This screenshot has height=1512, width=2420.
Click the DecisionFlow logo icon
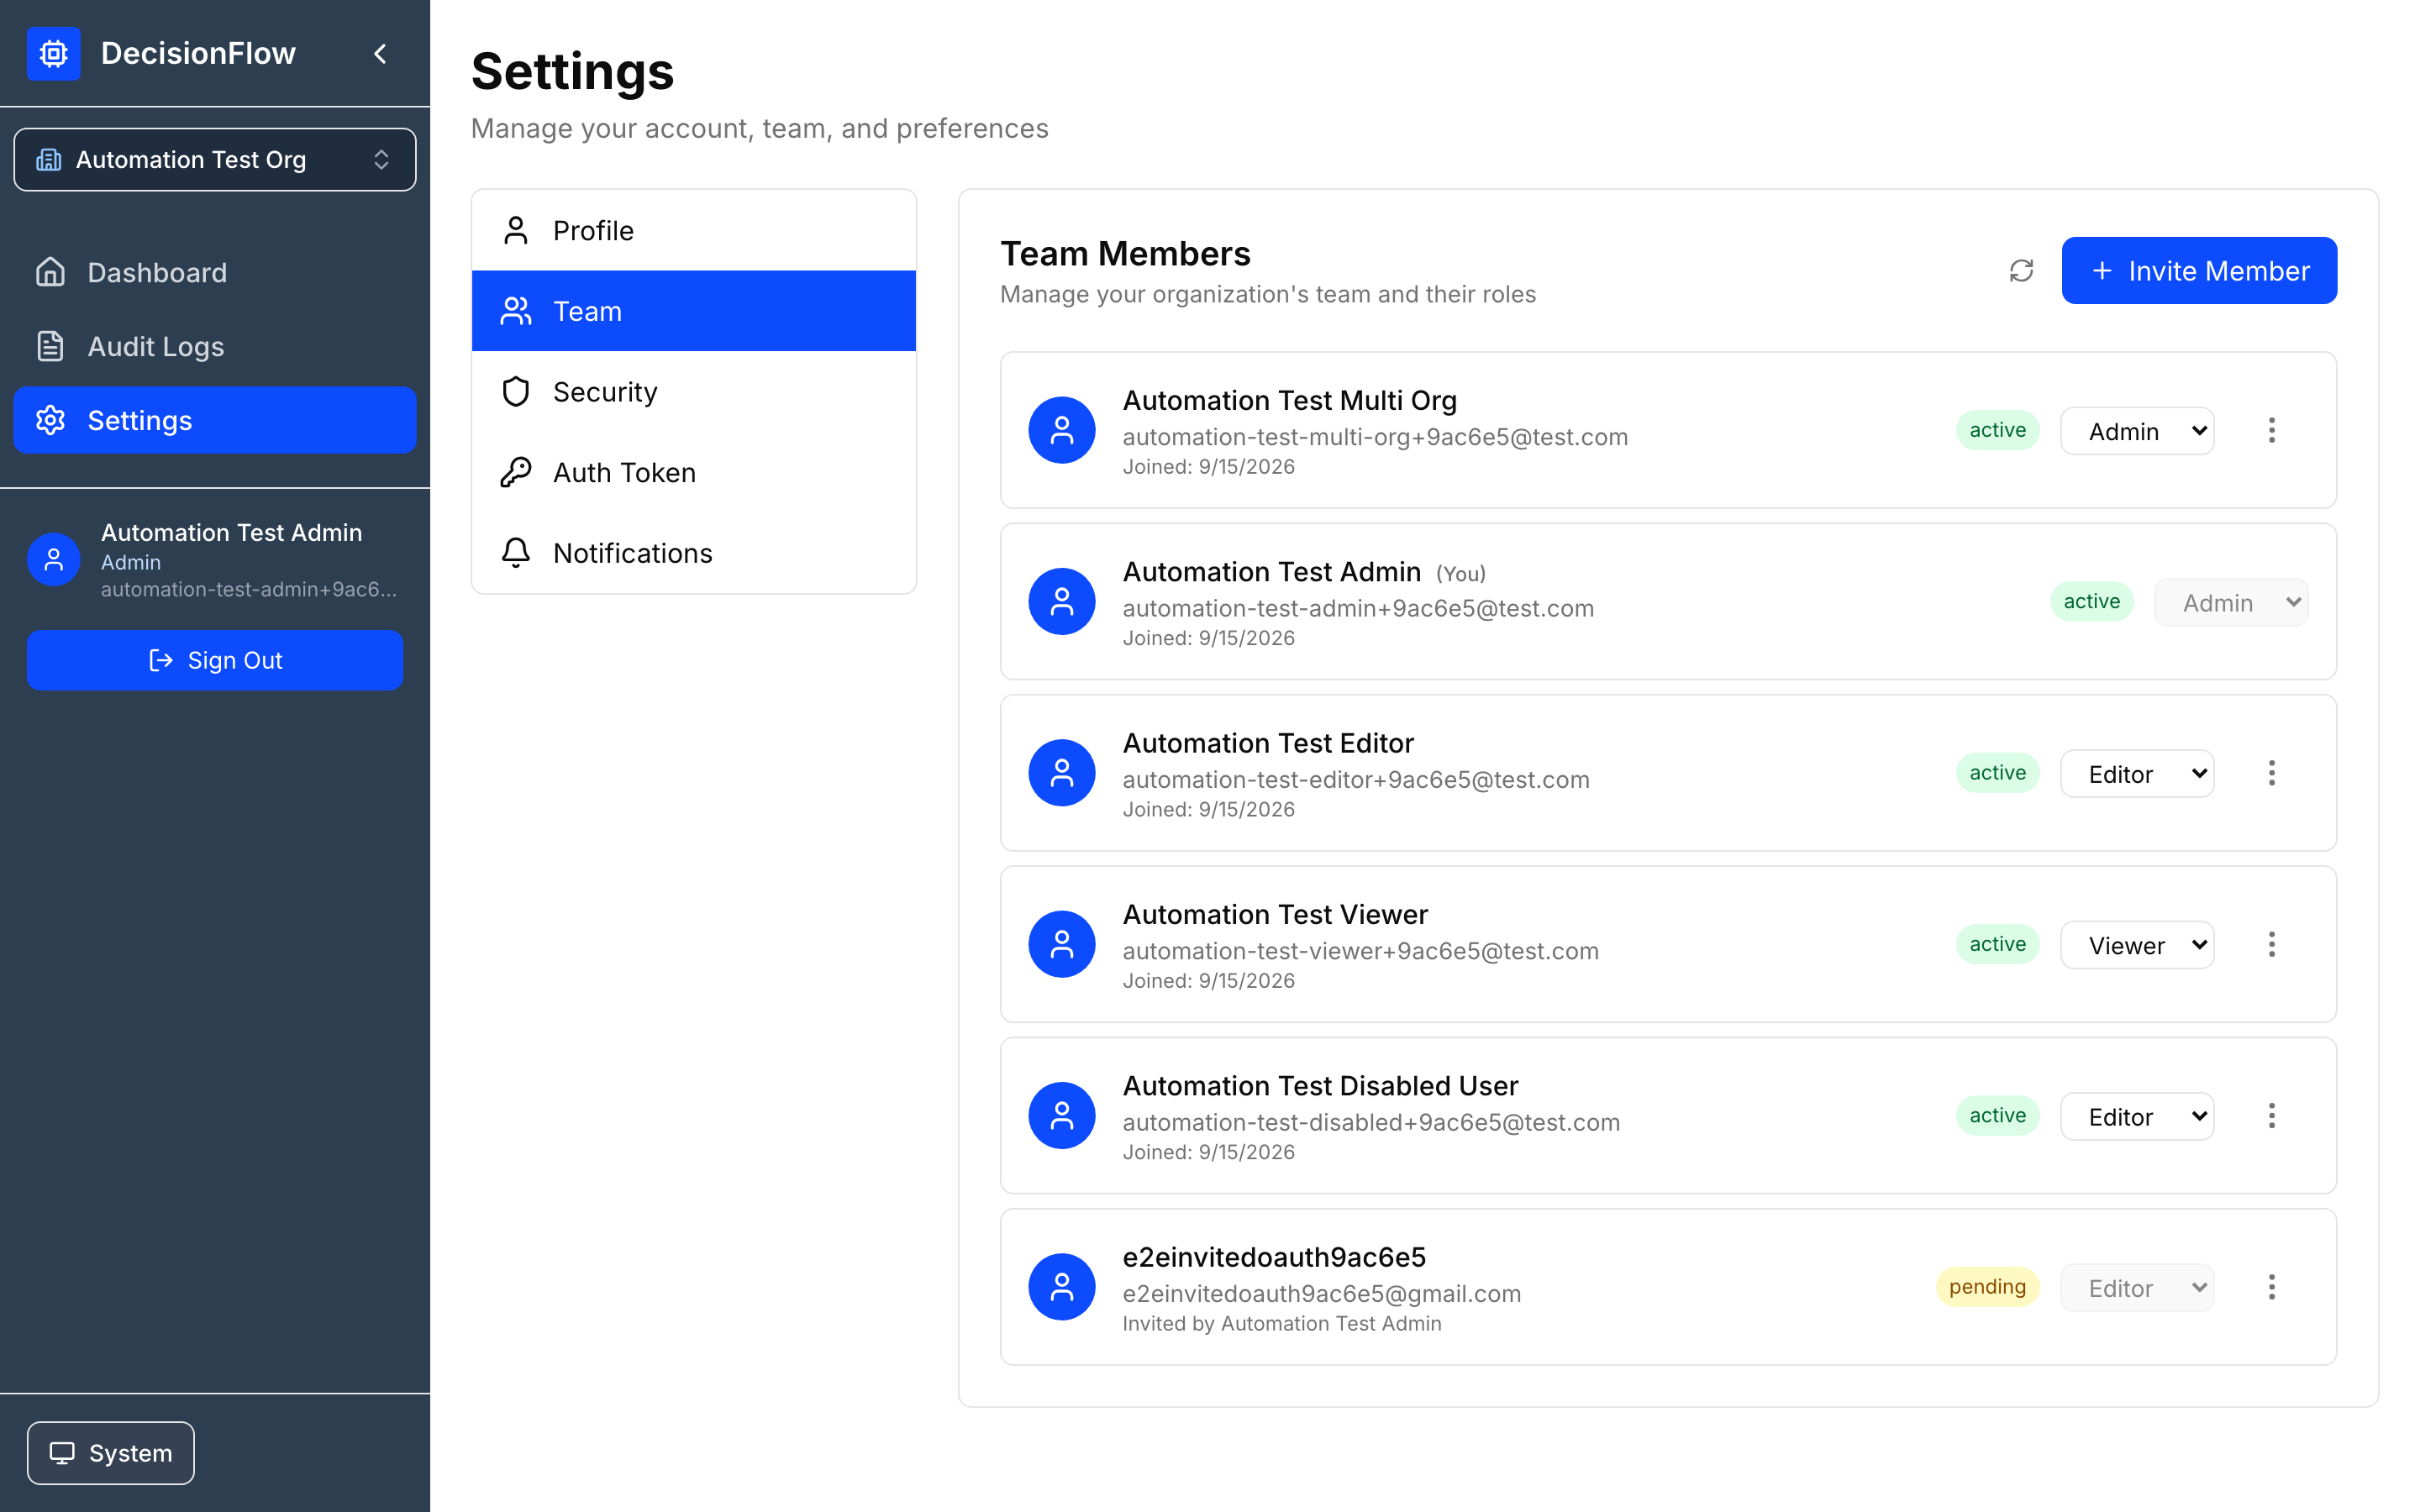(x=54, y=53)
